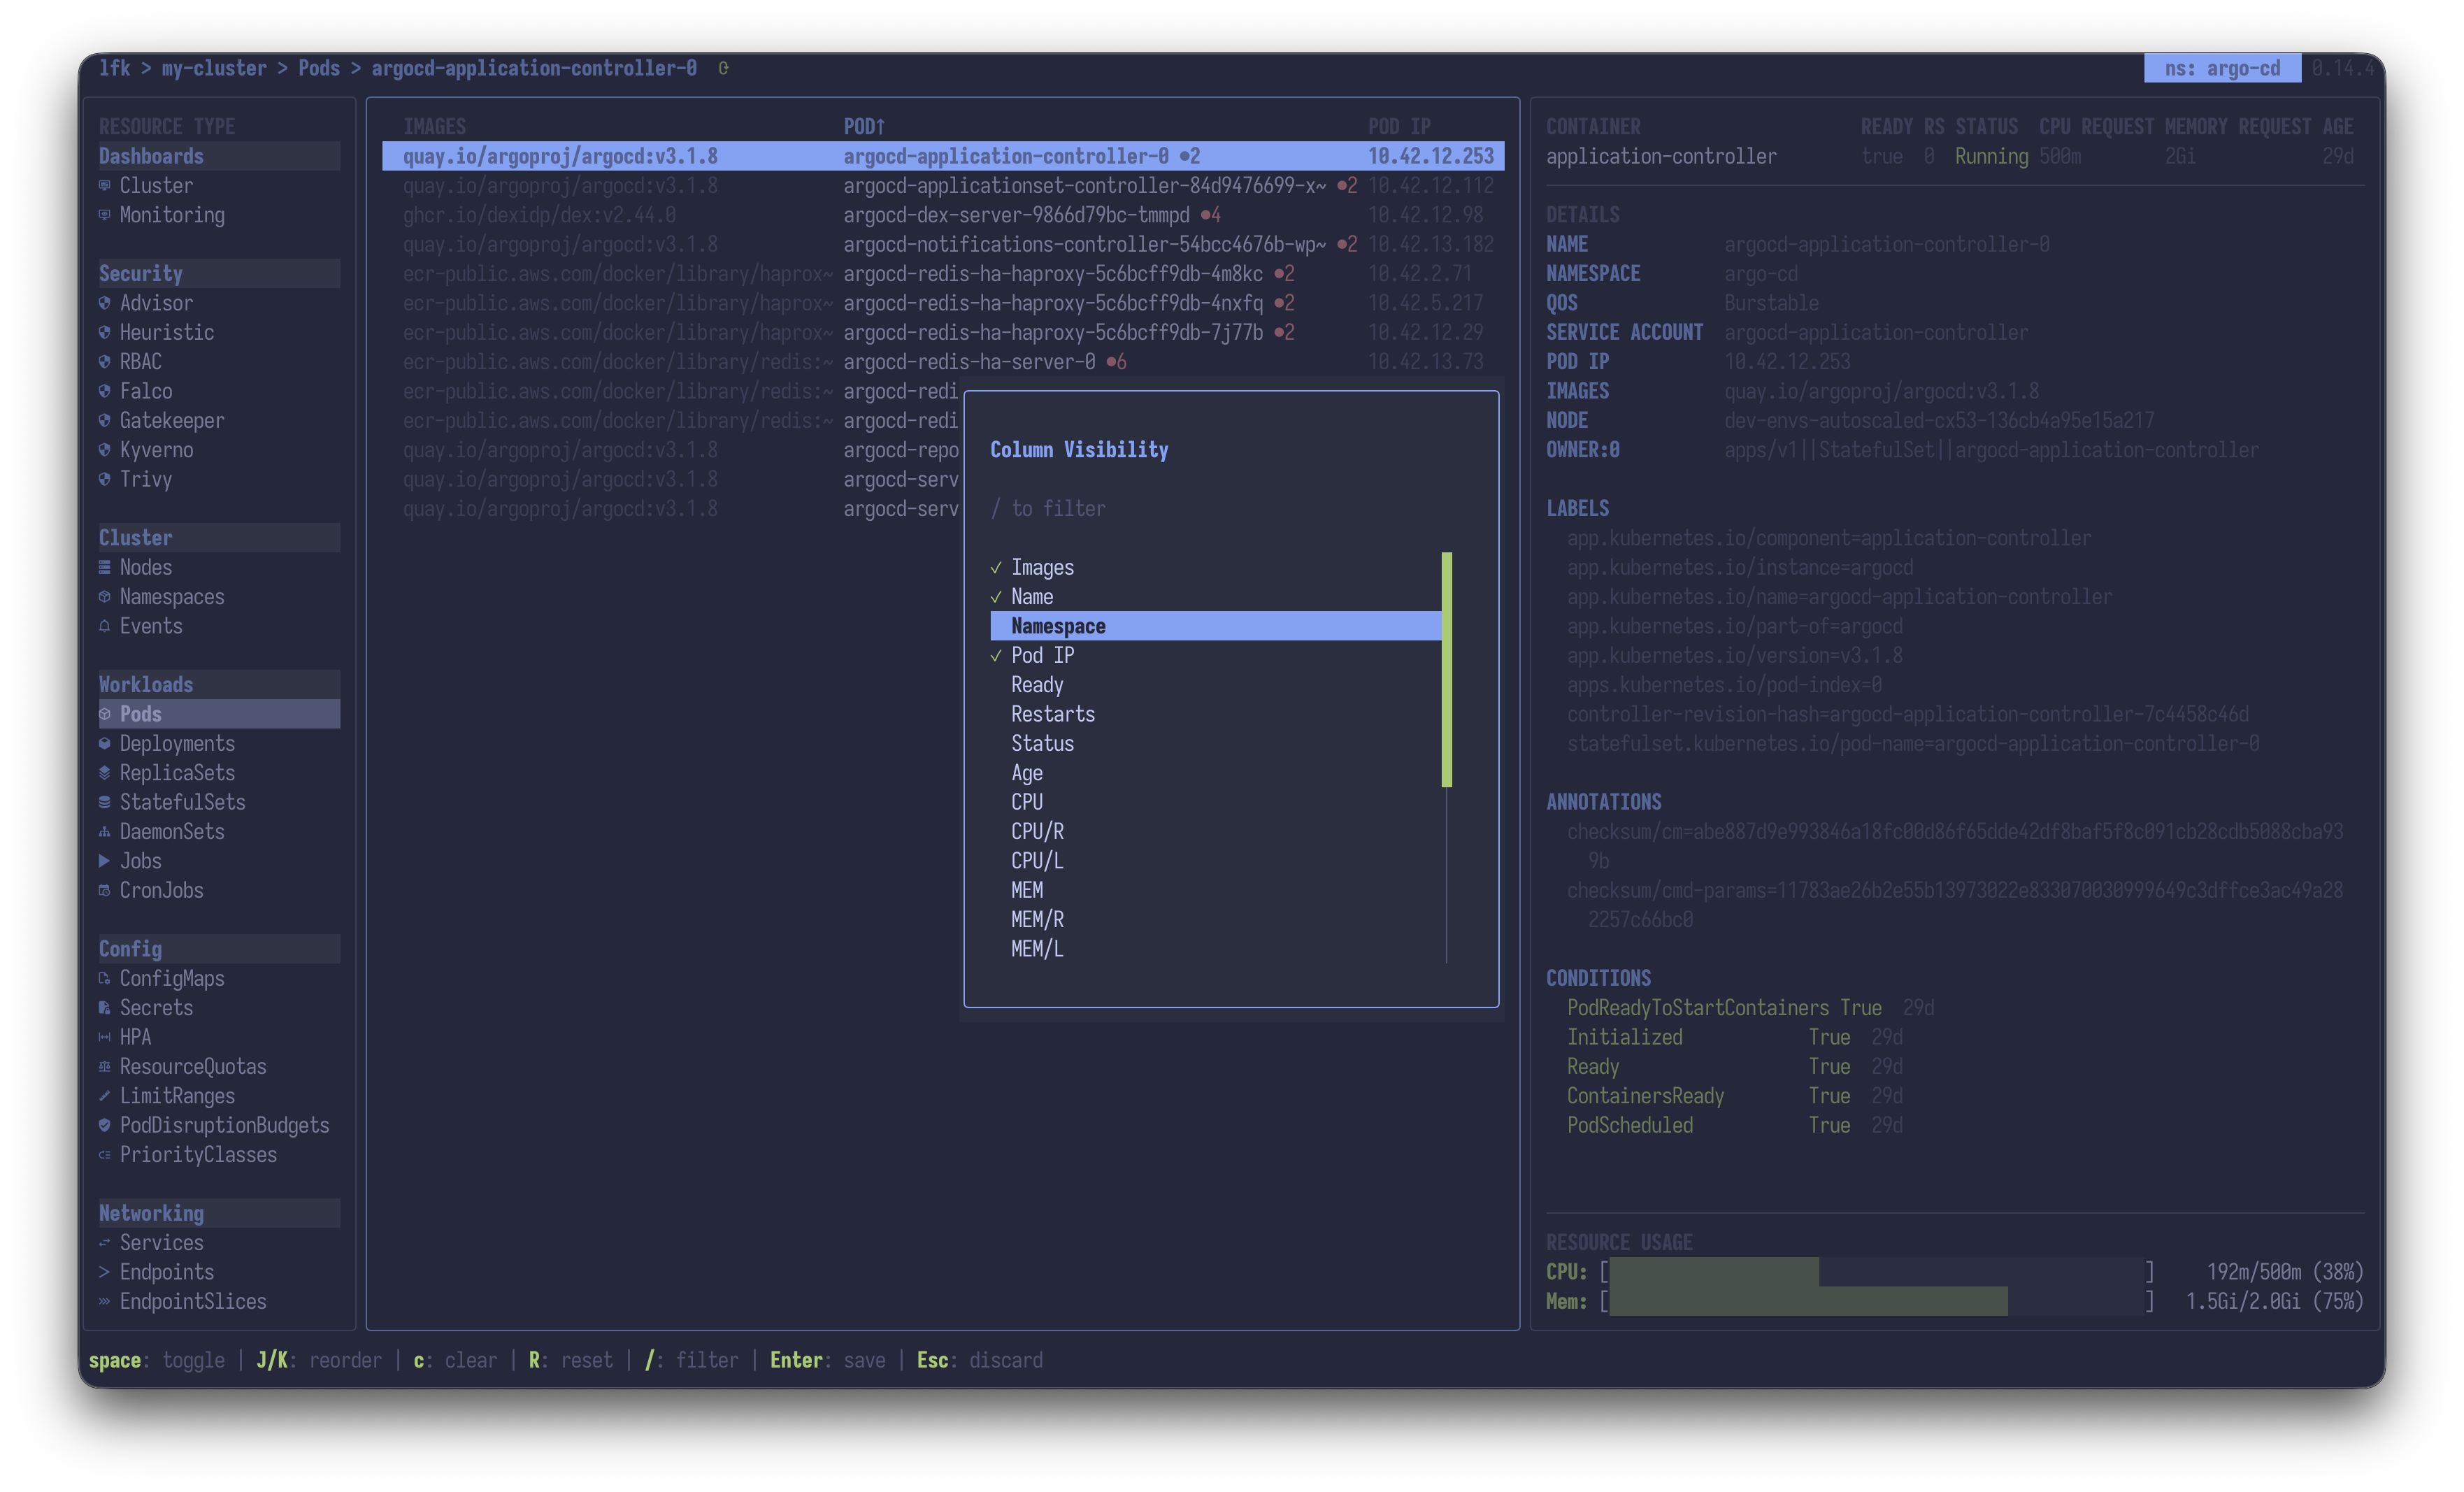This screenshot has height=1492, width=2464.
Task: Click the space: toggle hint
Action: (157, 1360)
